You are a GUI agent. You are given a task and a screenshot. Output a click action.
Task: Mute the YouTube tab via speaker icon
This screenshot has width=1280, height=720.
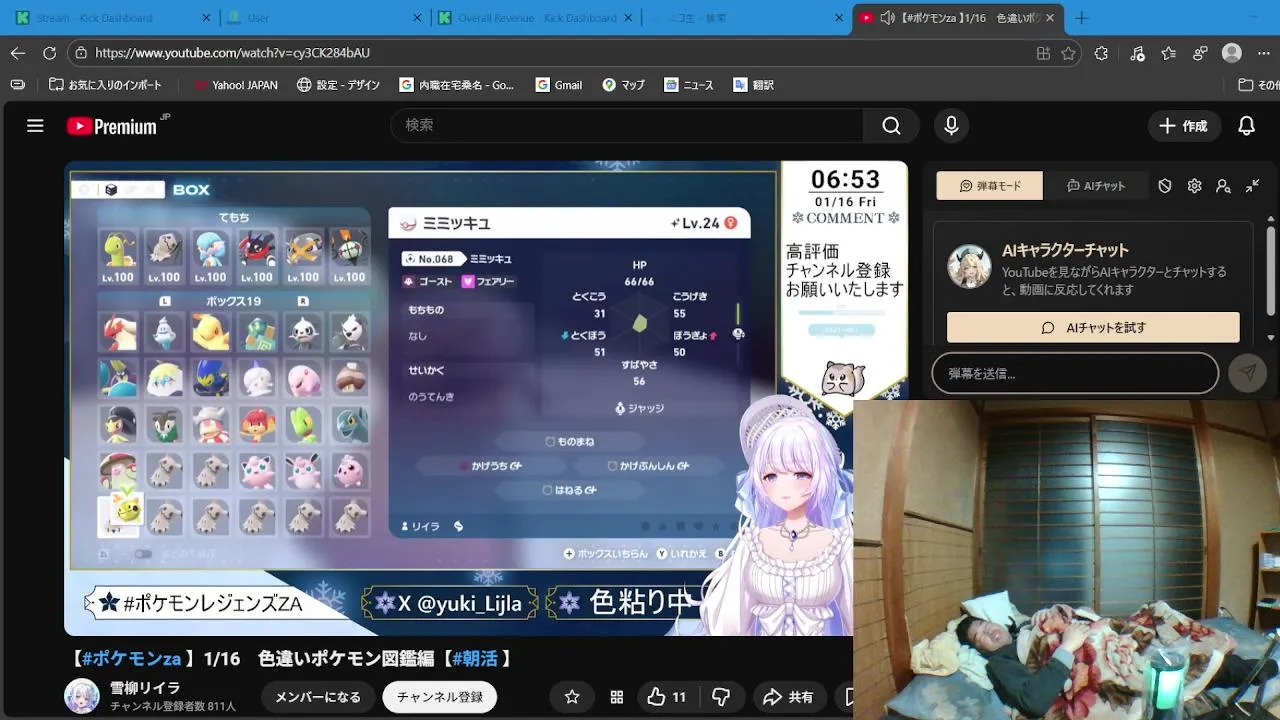click(x=887, y=18)
